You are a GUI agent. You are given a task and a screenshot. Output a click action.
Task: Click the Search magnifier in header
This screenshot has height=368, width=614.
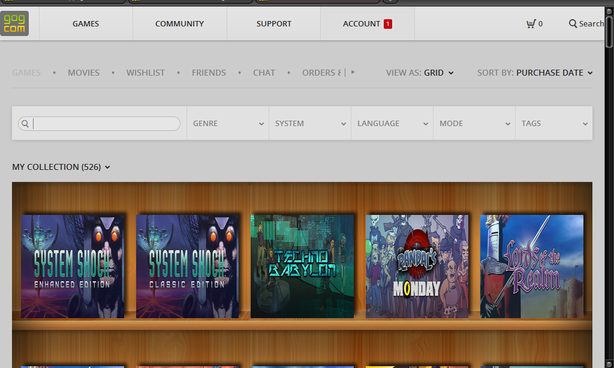[x=572, y=23]
